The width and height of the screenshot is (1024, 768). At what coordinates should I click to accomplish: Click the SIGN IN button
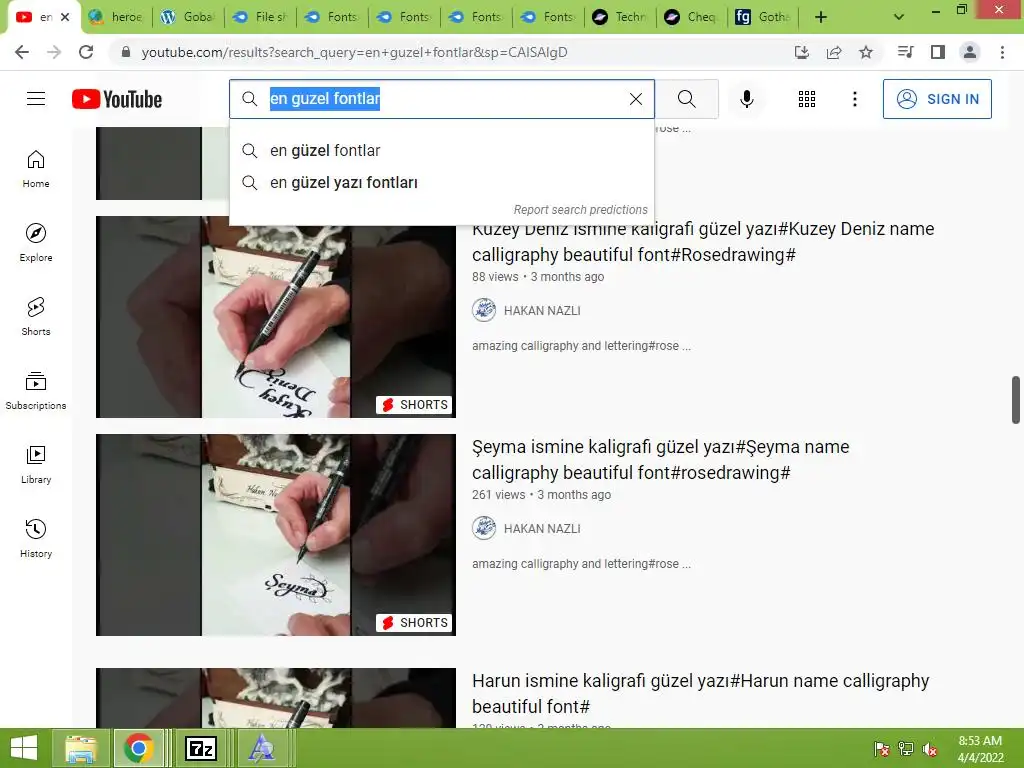coord(936,99)
